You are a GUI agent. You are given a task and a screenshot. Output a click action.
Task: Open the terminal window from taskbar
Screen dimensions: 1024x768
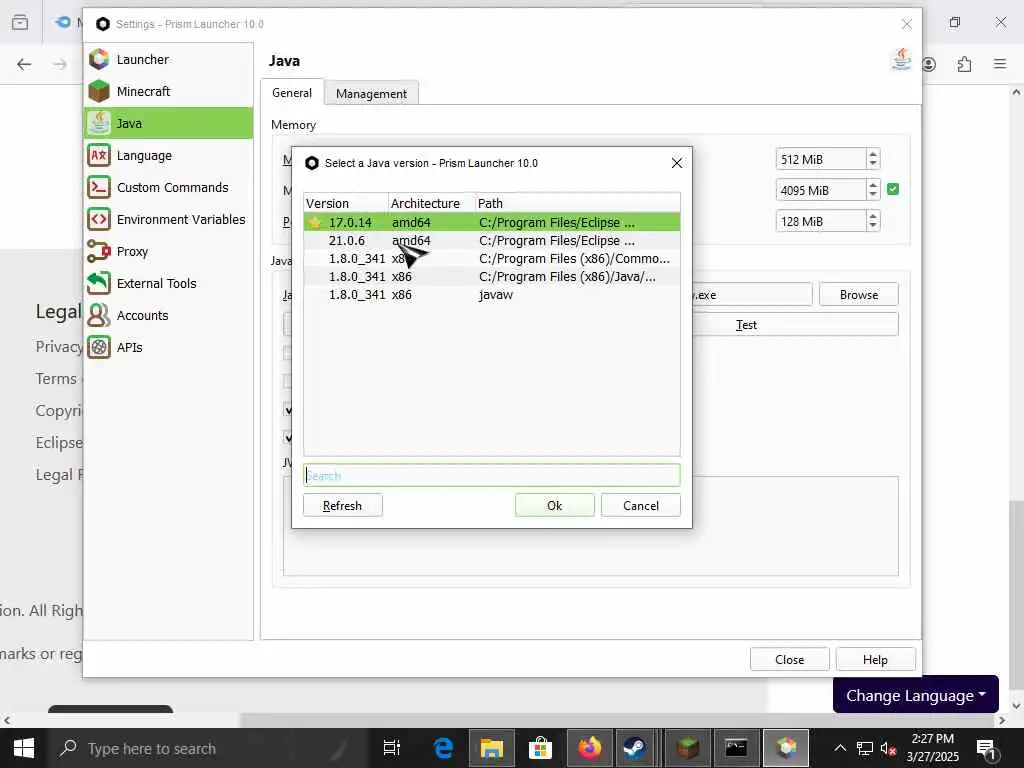pos(736,748)
